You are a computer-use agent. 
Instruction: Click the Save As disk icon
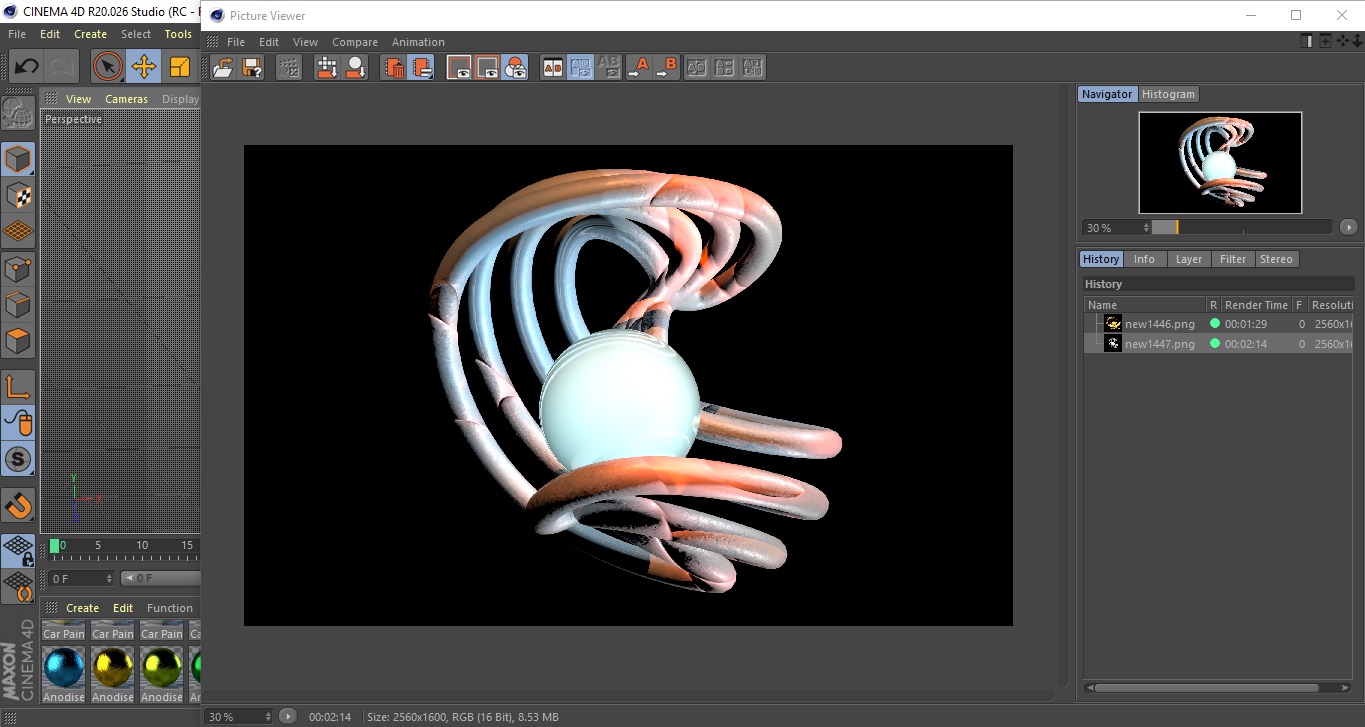[252, 67]
